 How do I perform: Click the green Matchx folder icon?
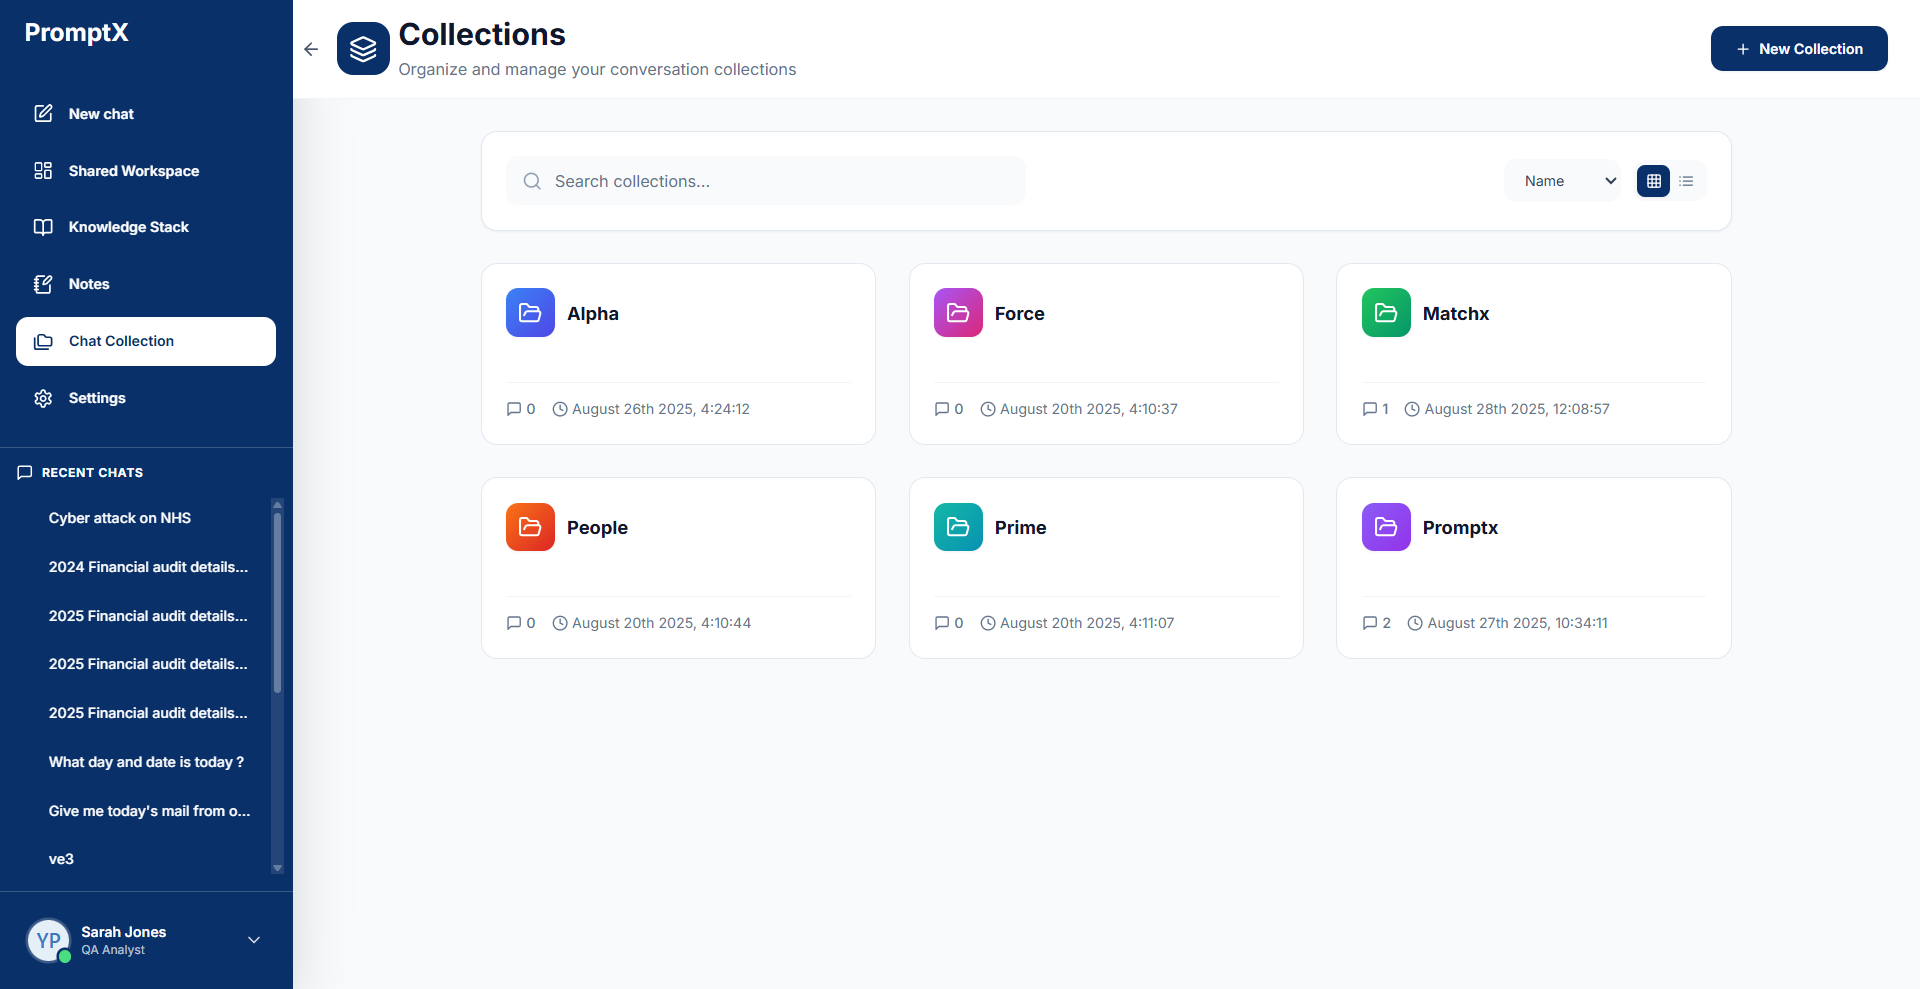[1385, 312]
